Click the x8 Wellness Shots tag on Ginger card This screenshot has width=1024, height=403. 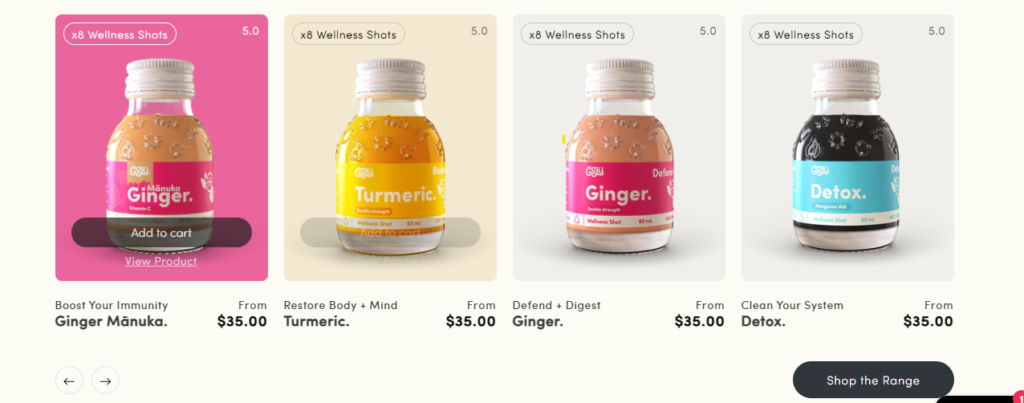(577, 34)
